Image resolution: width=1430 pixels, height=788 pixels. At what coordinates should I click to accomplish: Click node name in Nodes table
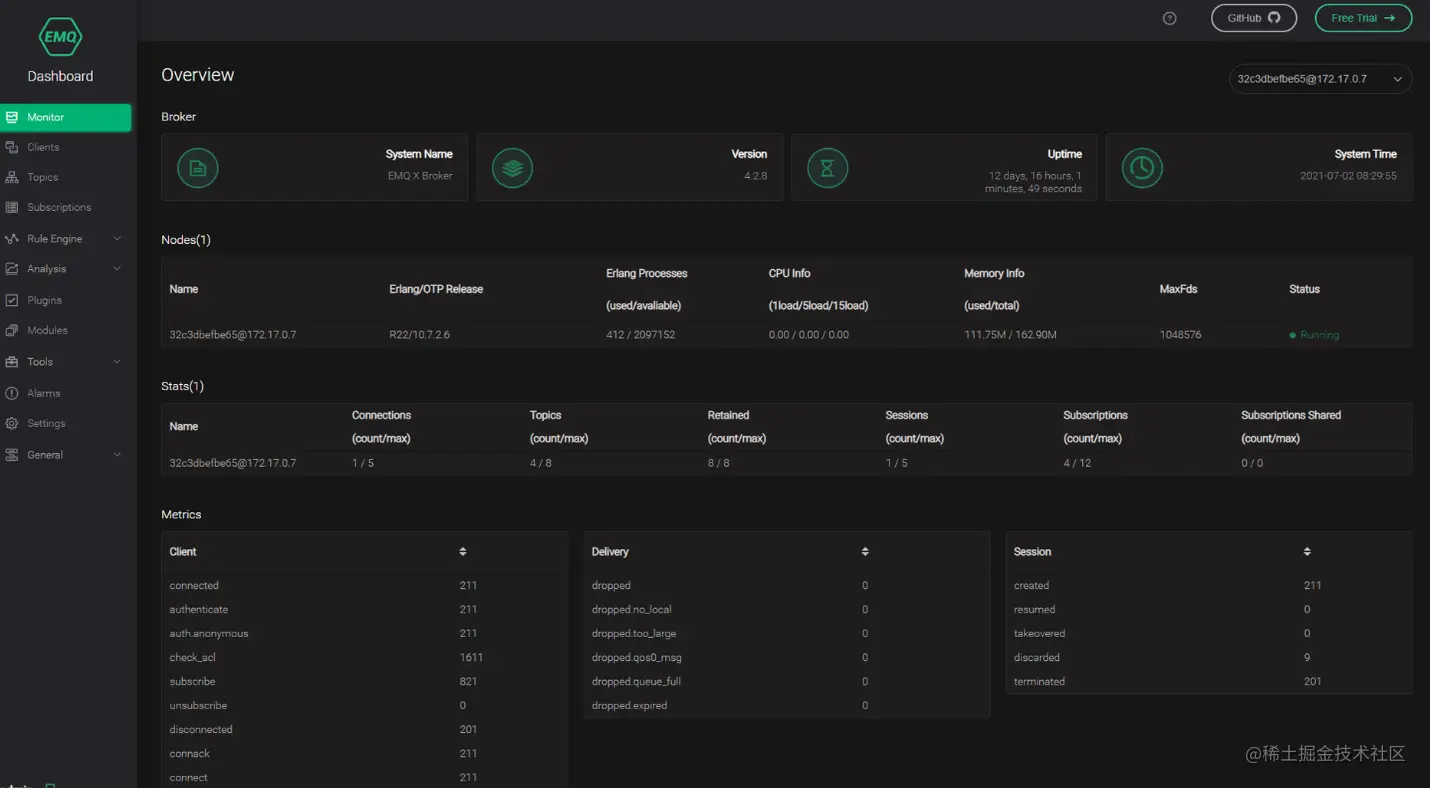(233, 335)
